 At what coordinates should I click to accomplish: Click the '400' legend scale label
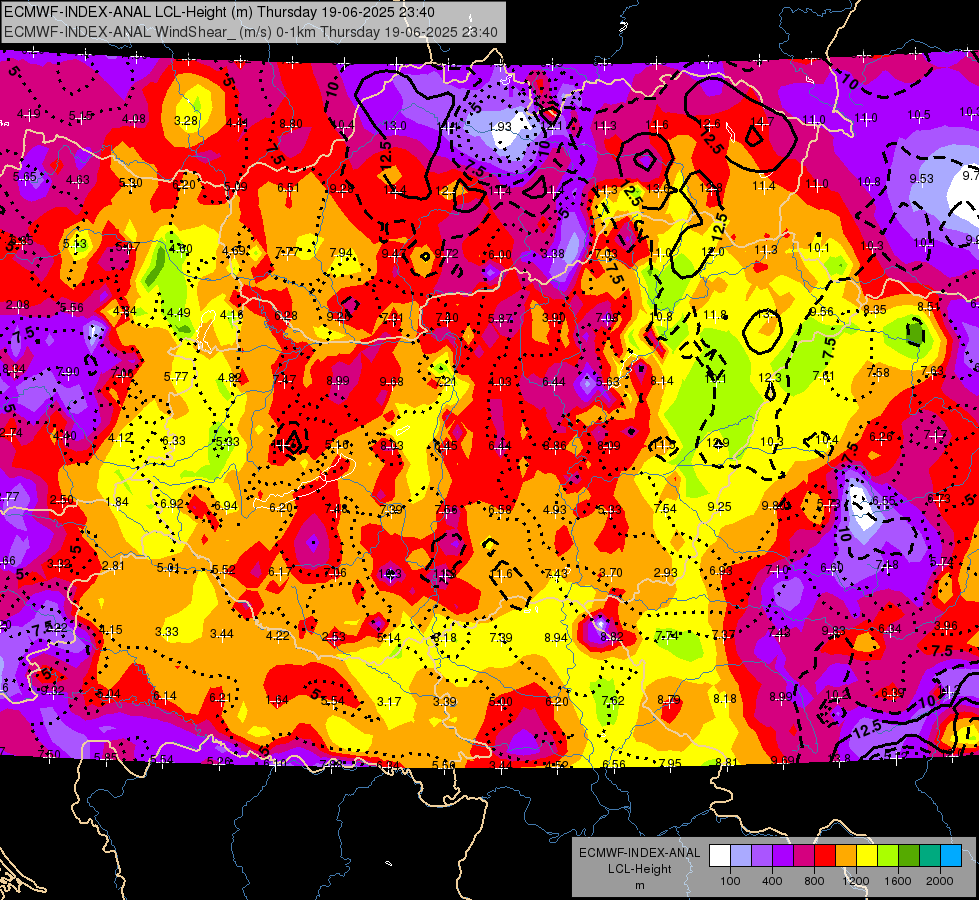772,881
